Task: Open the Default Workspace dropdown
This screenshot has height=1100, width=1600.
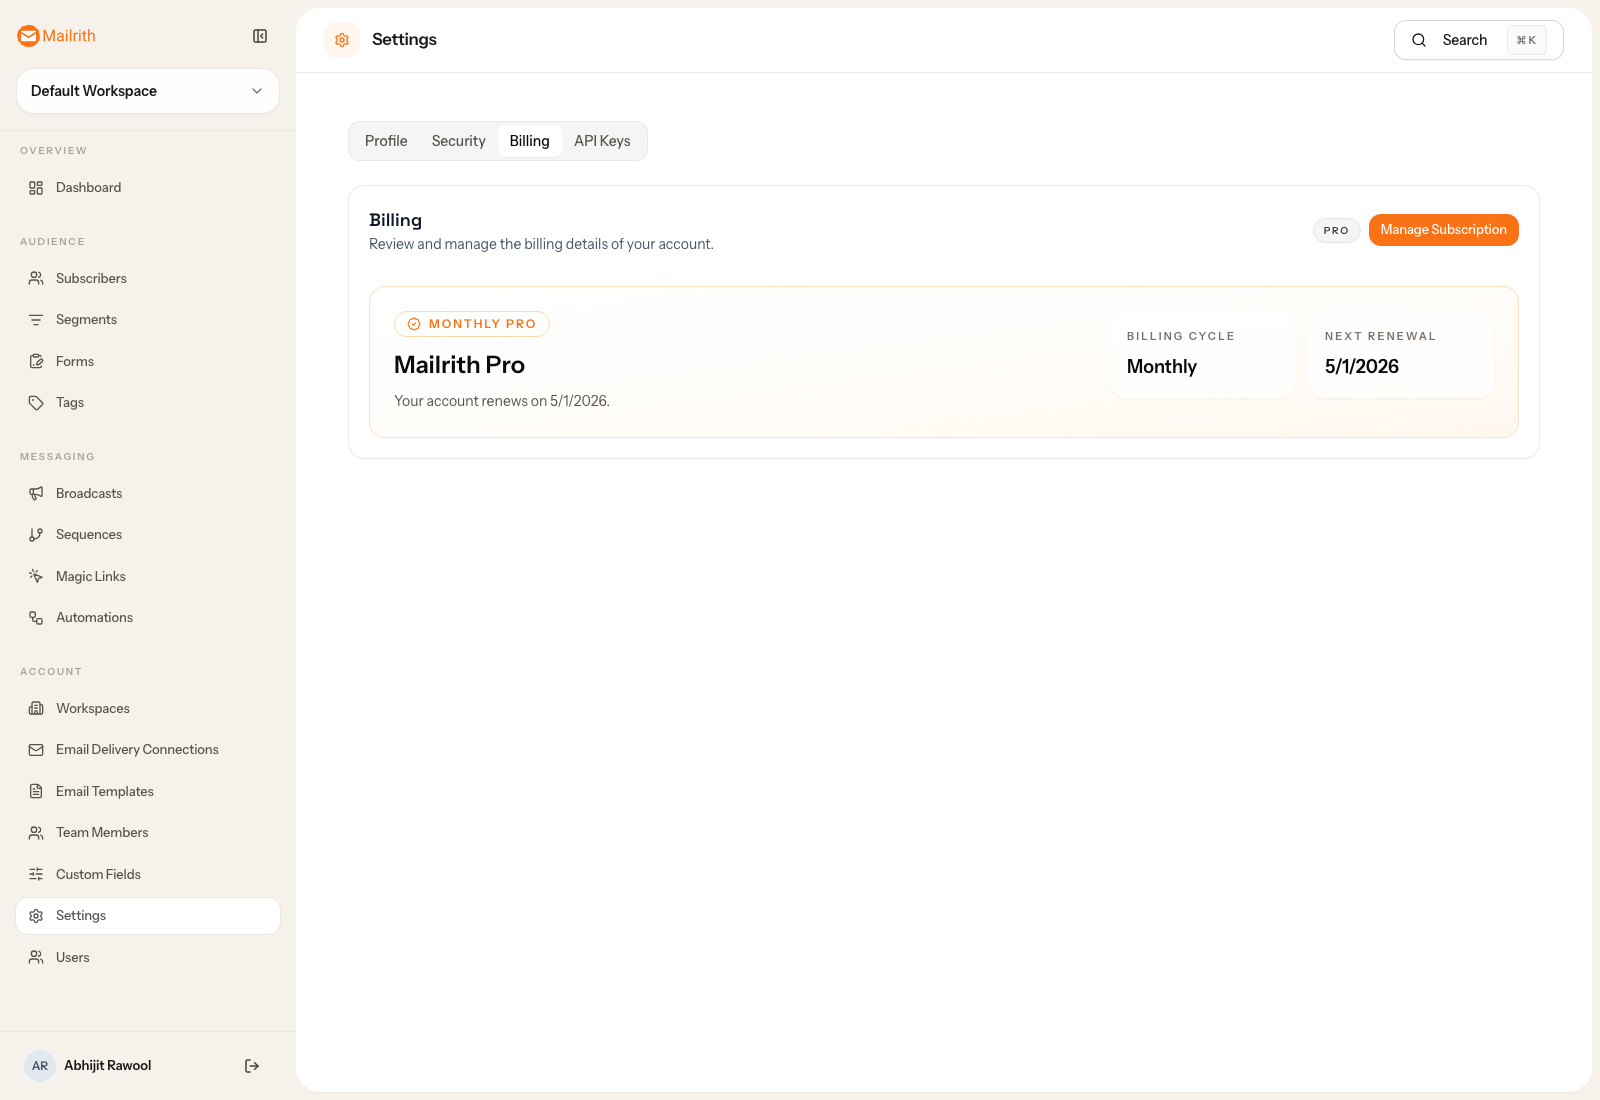Action: coord(147,91)
